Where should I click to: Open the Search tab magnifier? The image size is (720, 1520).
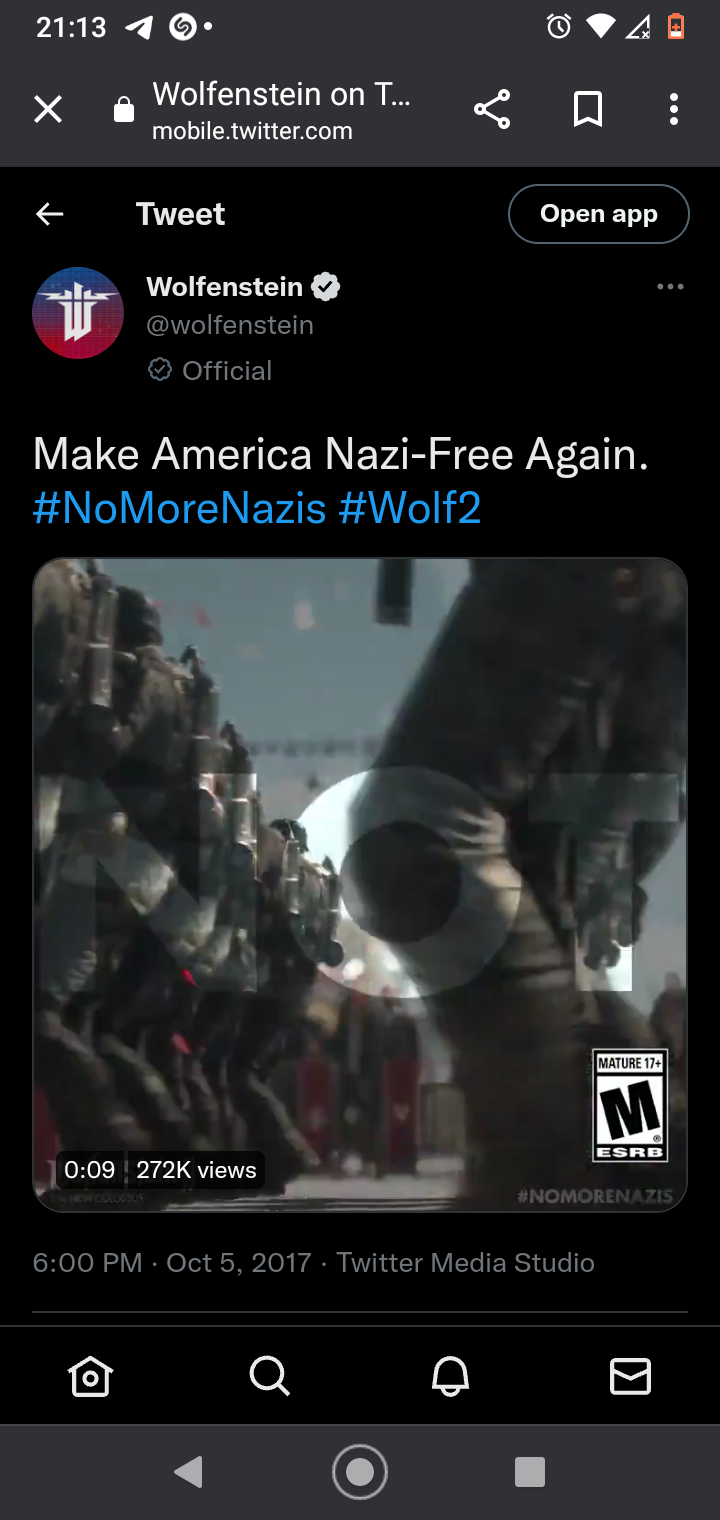click(x=270, y=1377)
